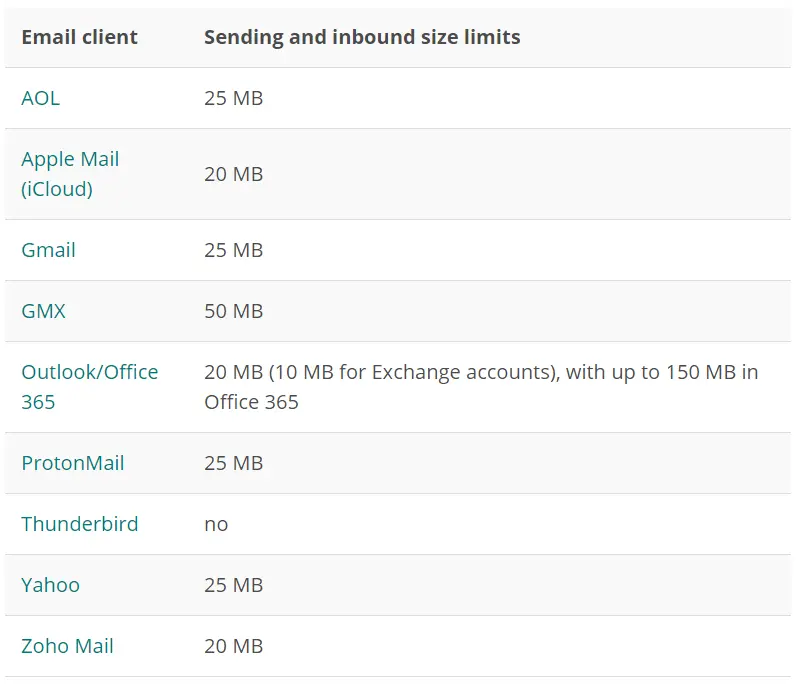Screen dimensions: 799x685
Task: Open the Yahoo link
Action: [x=50, y=585]
